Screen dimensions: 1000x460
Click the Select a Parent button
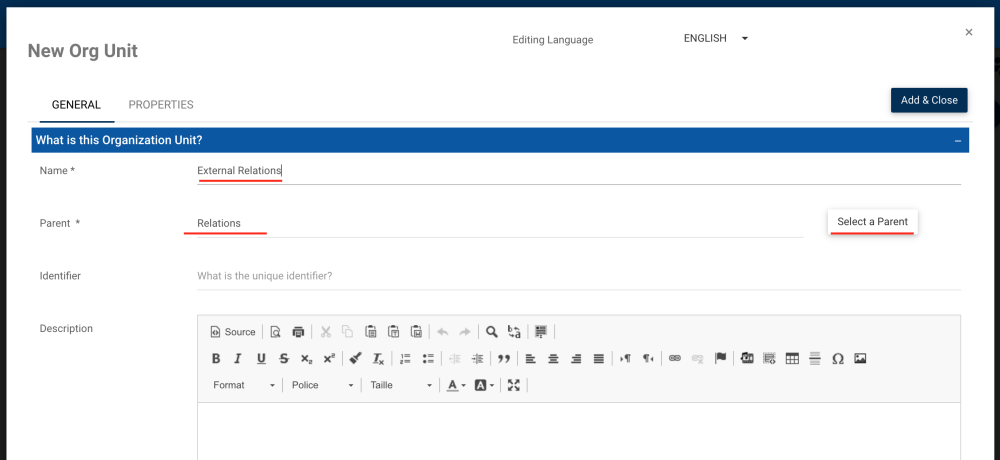[x=872, y=222]
